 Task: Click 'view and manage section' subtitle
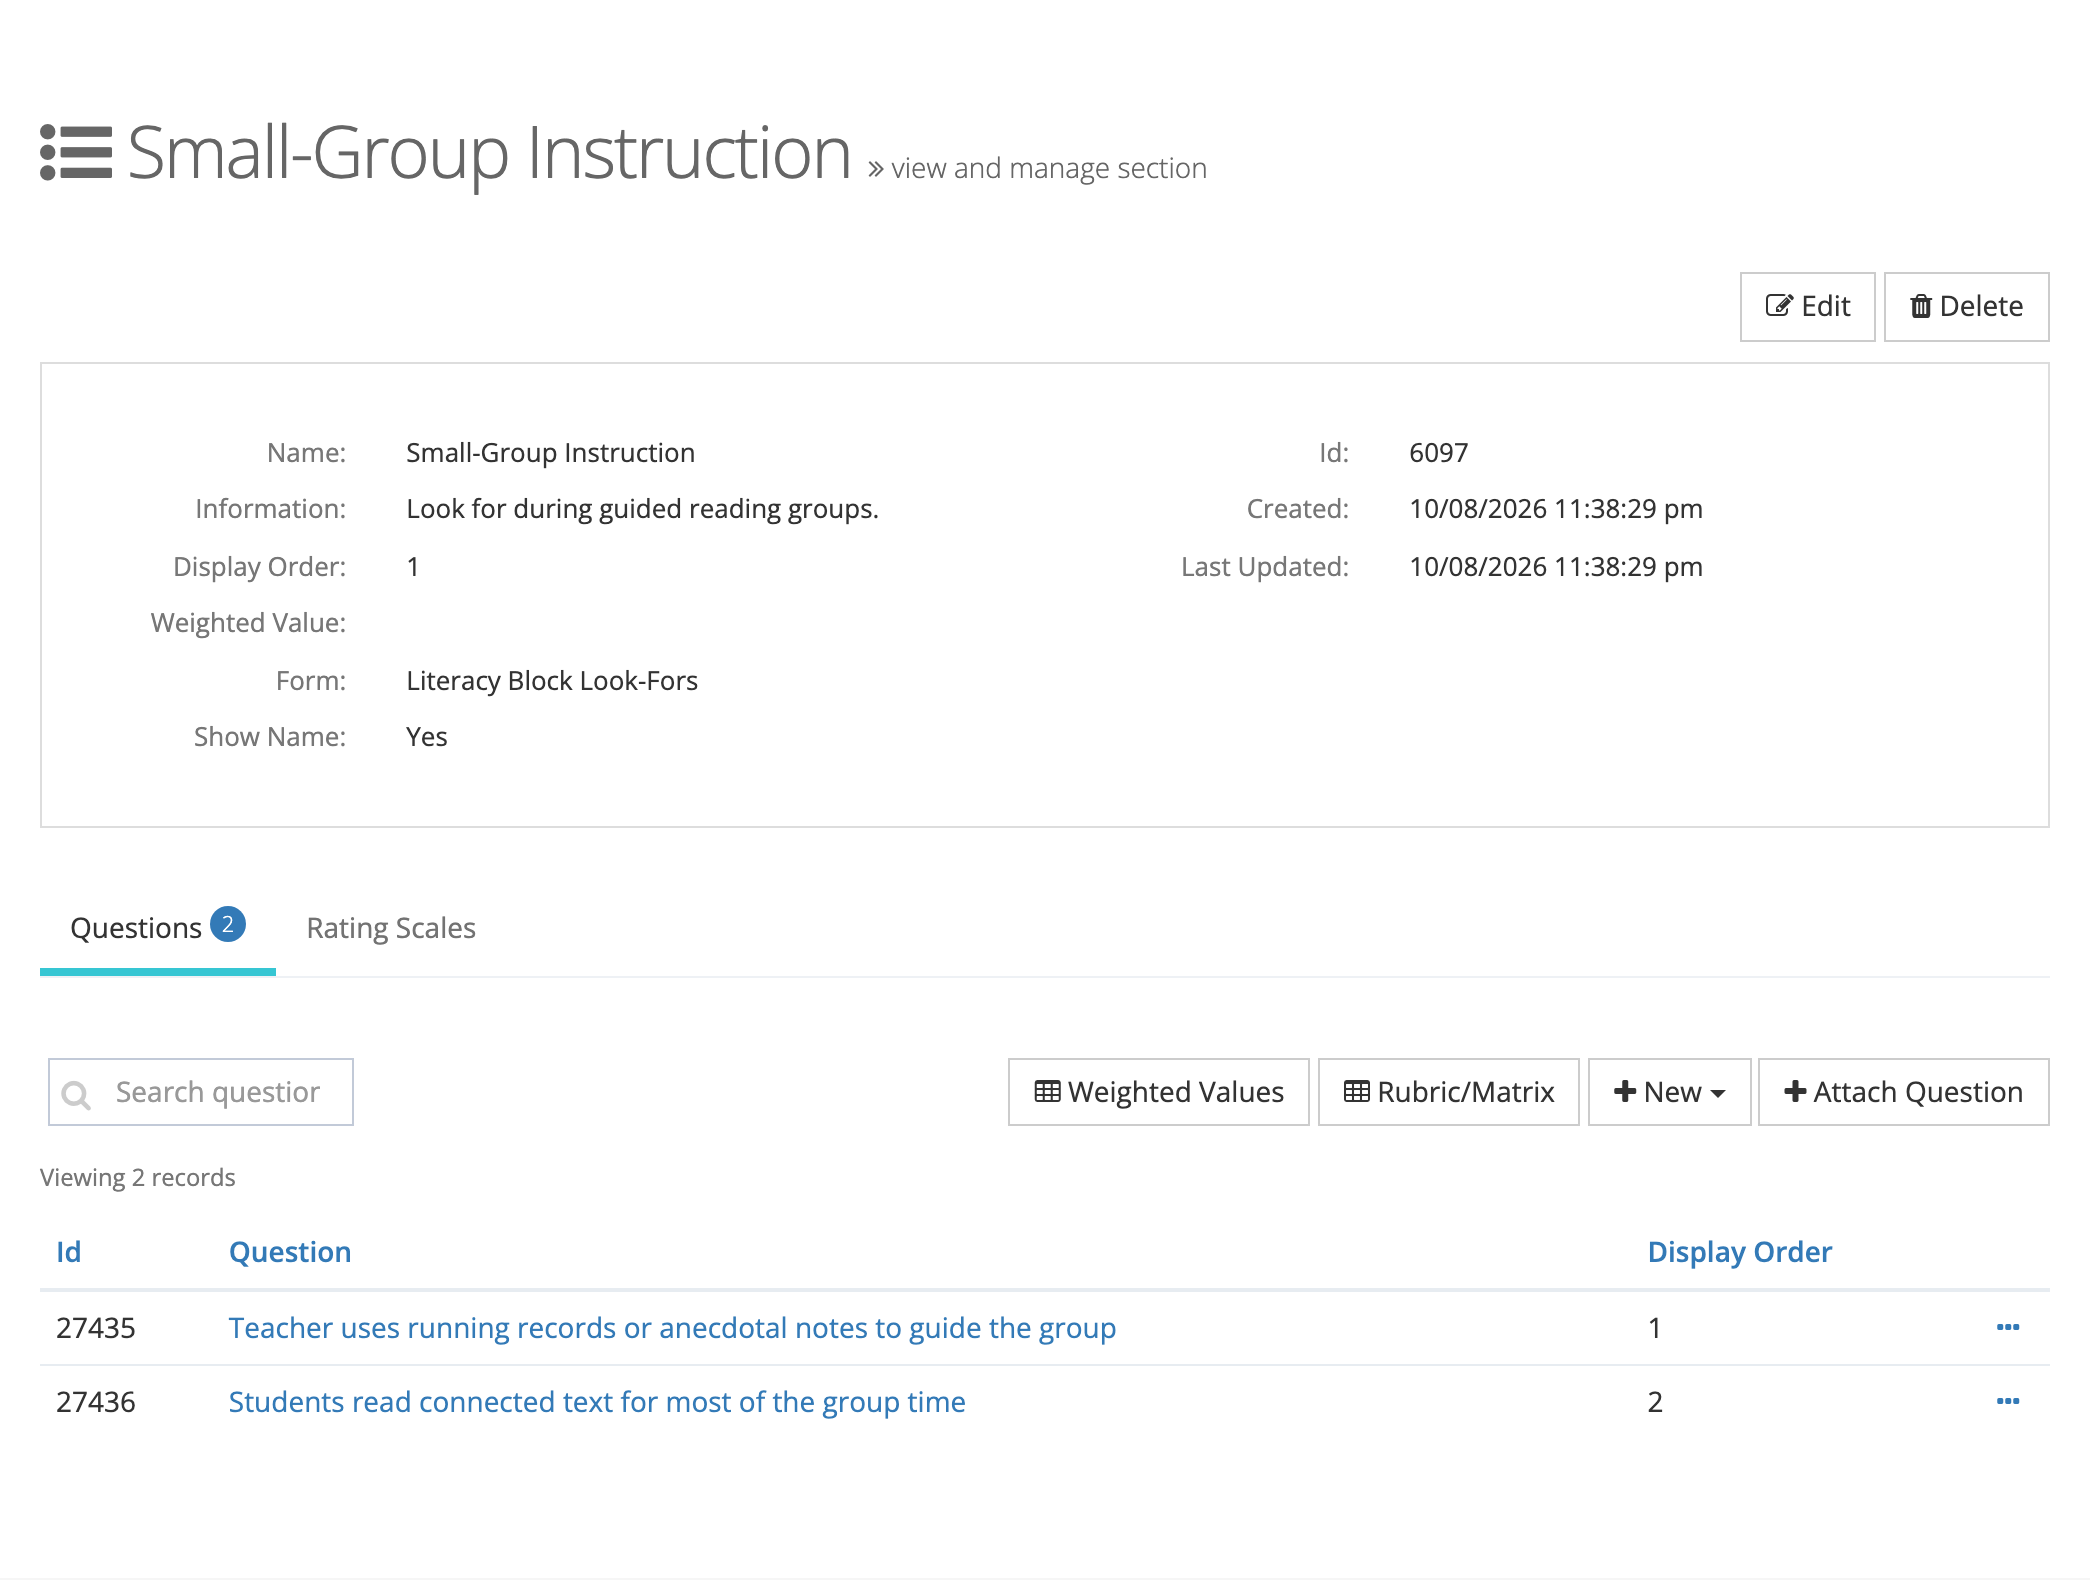tap(1048, 168)
